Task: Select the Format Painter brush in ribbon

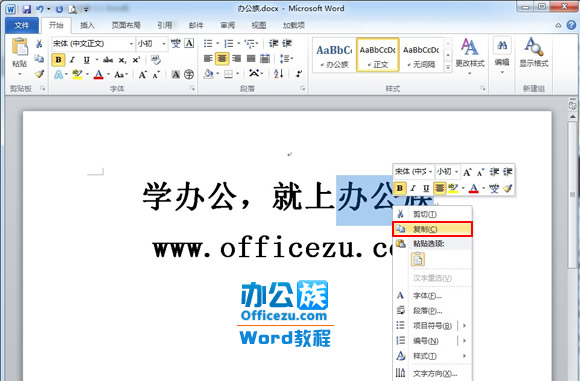Action: coord(39,74)
